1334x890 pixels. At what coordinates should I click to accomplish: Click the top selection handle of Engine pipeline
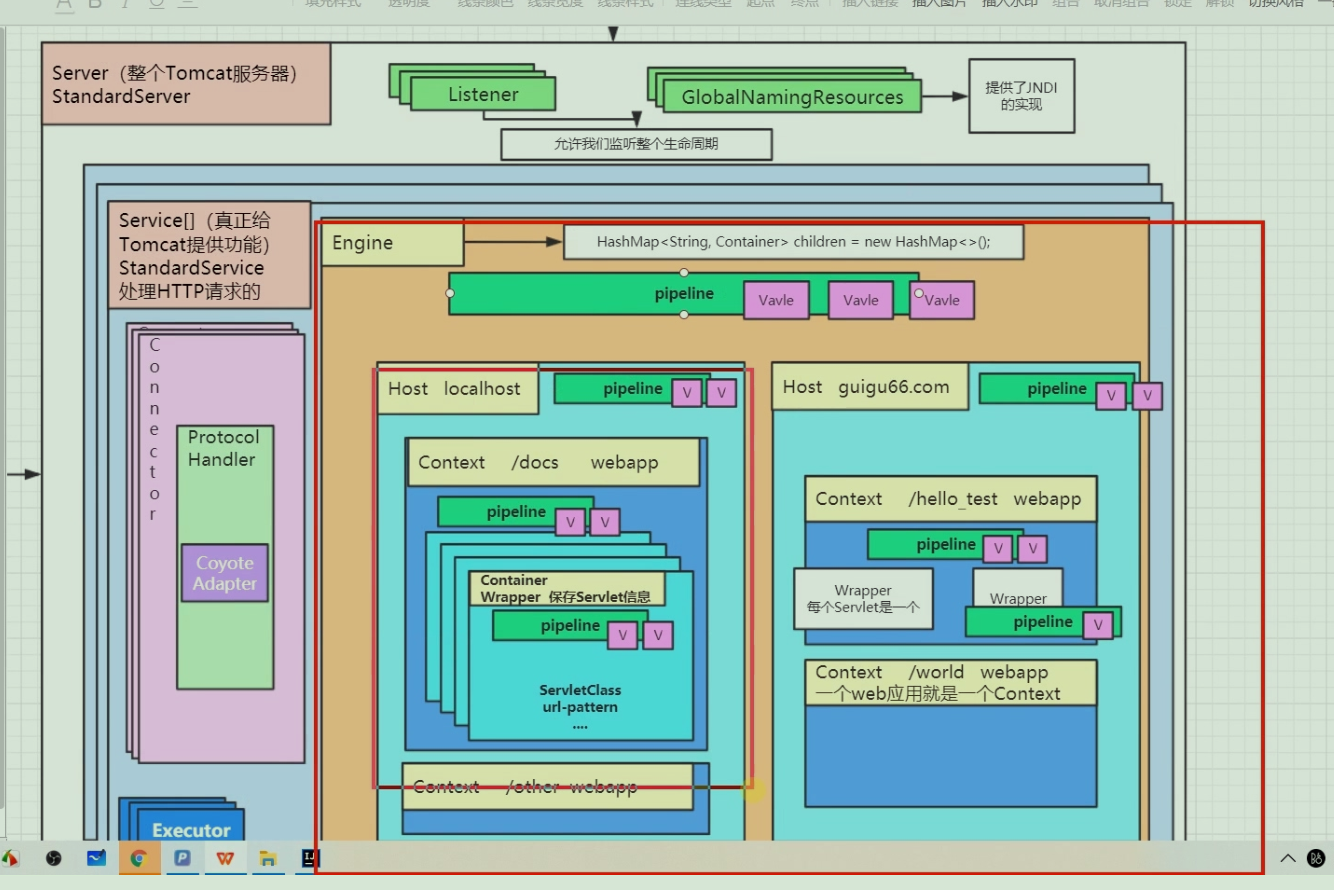click(684, 272)
